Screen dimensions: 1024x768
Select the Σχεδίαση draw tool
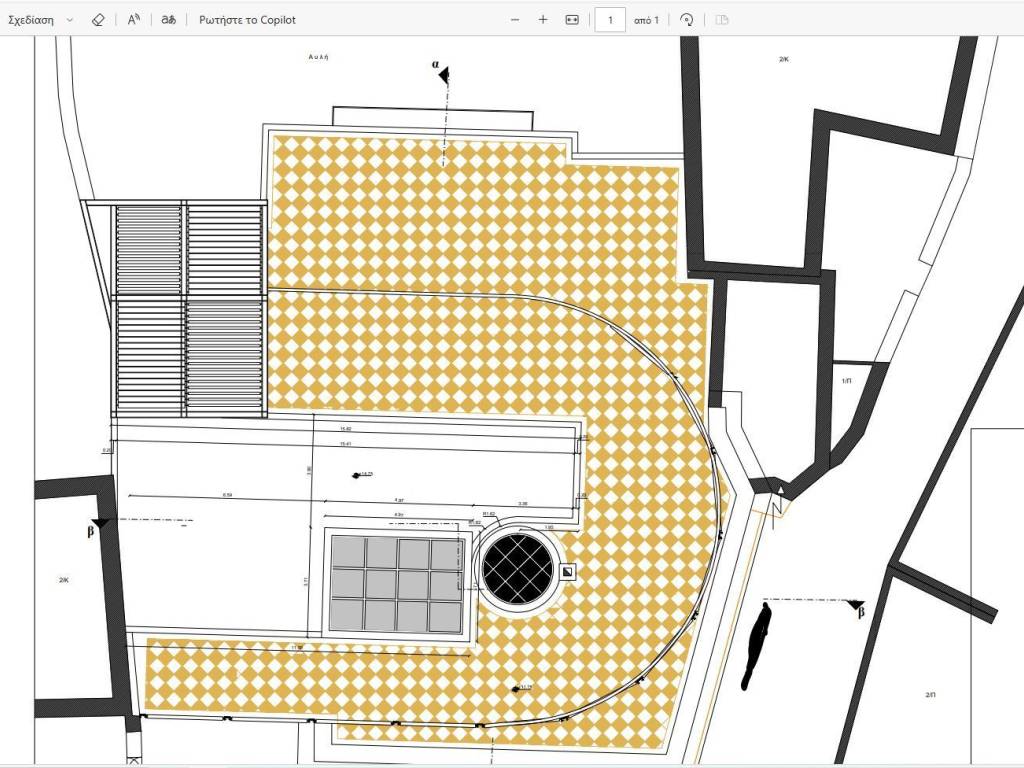tap(31, 19)
